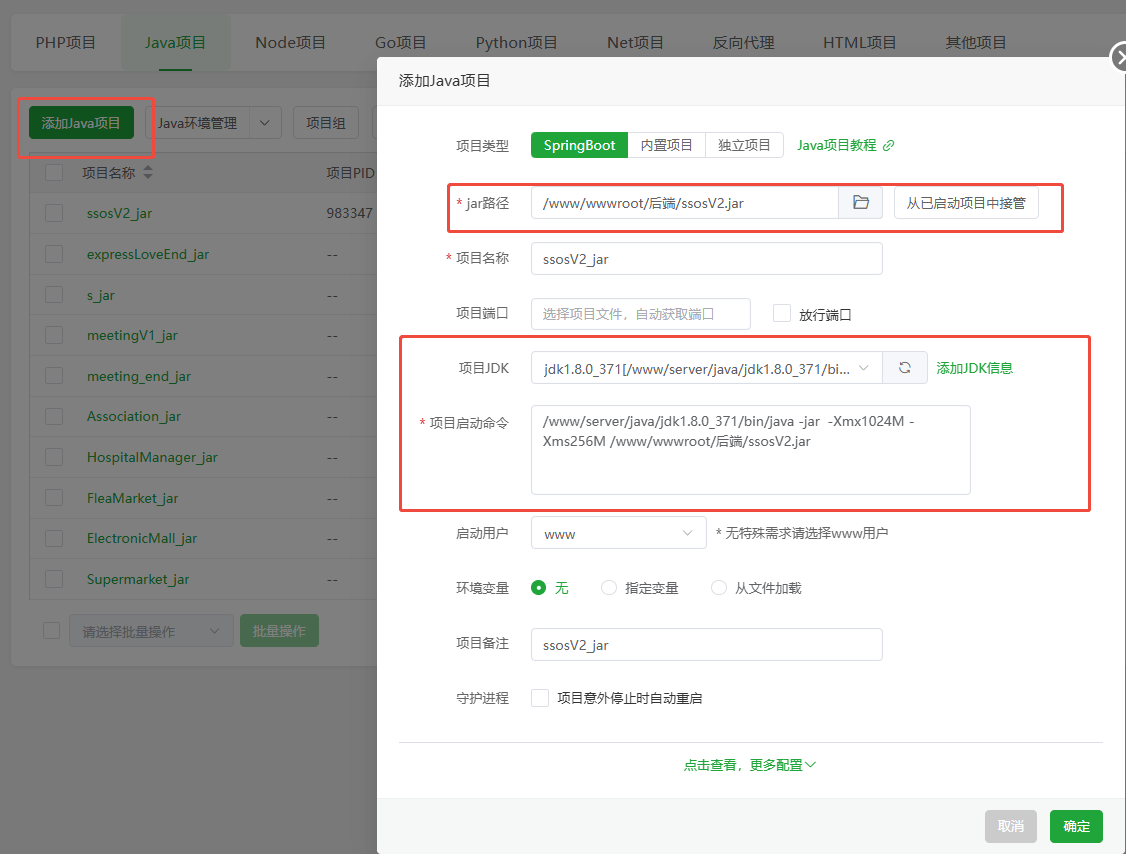This screenshot has height=854, width=1126.
Task: Expand Java环境管理 dropdown arrow
Action: [265, 123]
